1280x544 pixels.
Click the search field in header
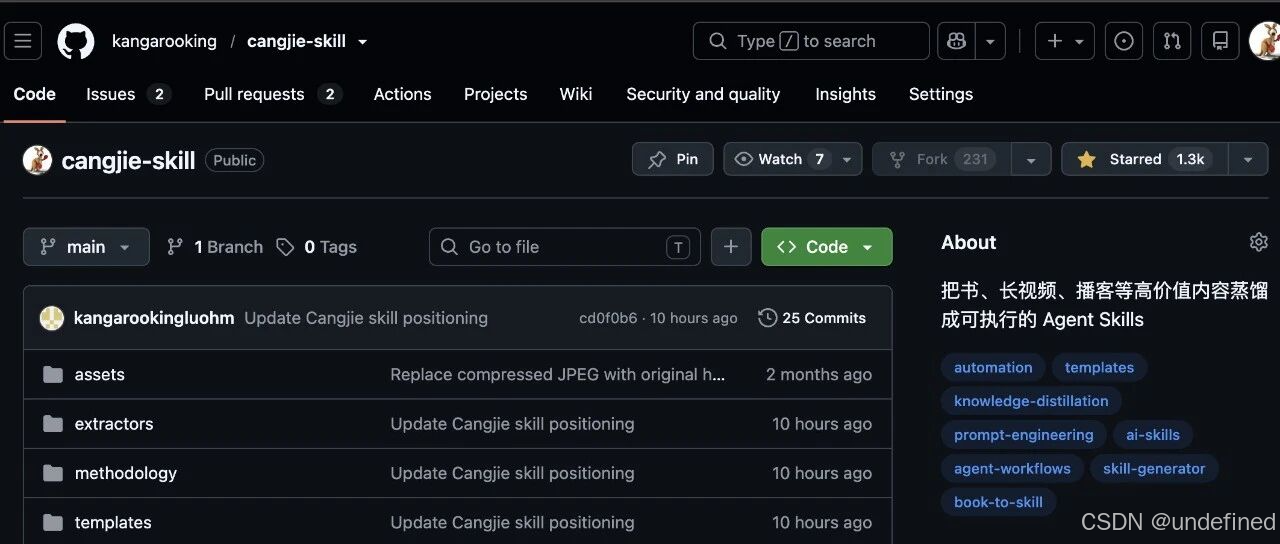[811, 41]
